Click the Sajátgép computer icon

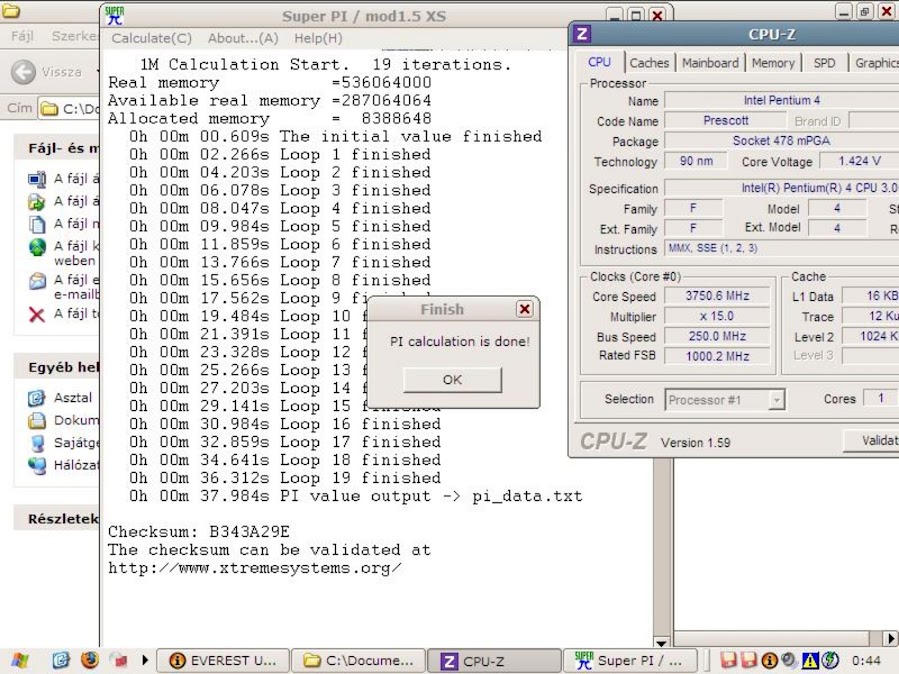click(37, 443)
